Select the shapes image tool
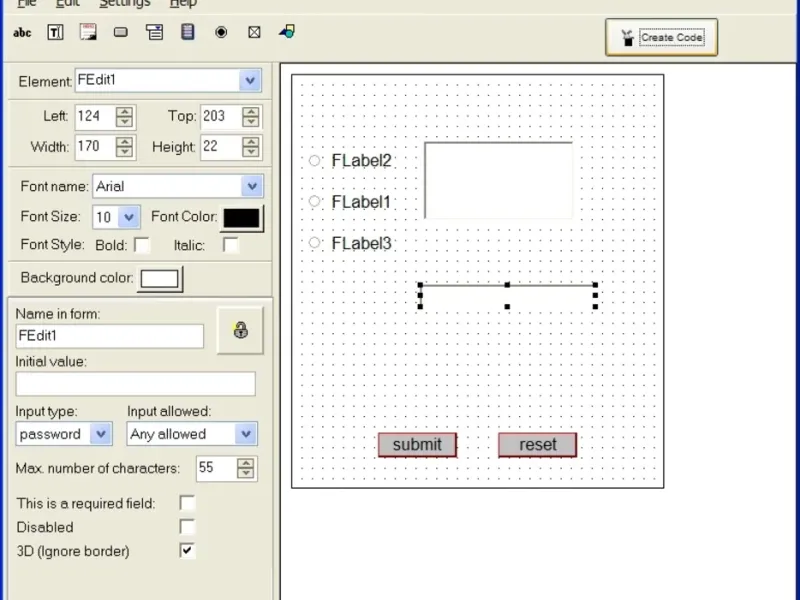 pos(287,32)
